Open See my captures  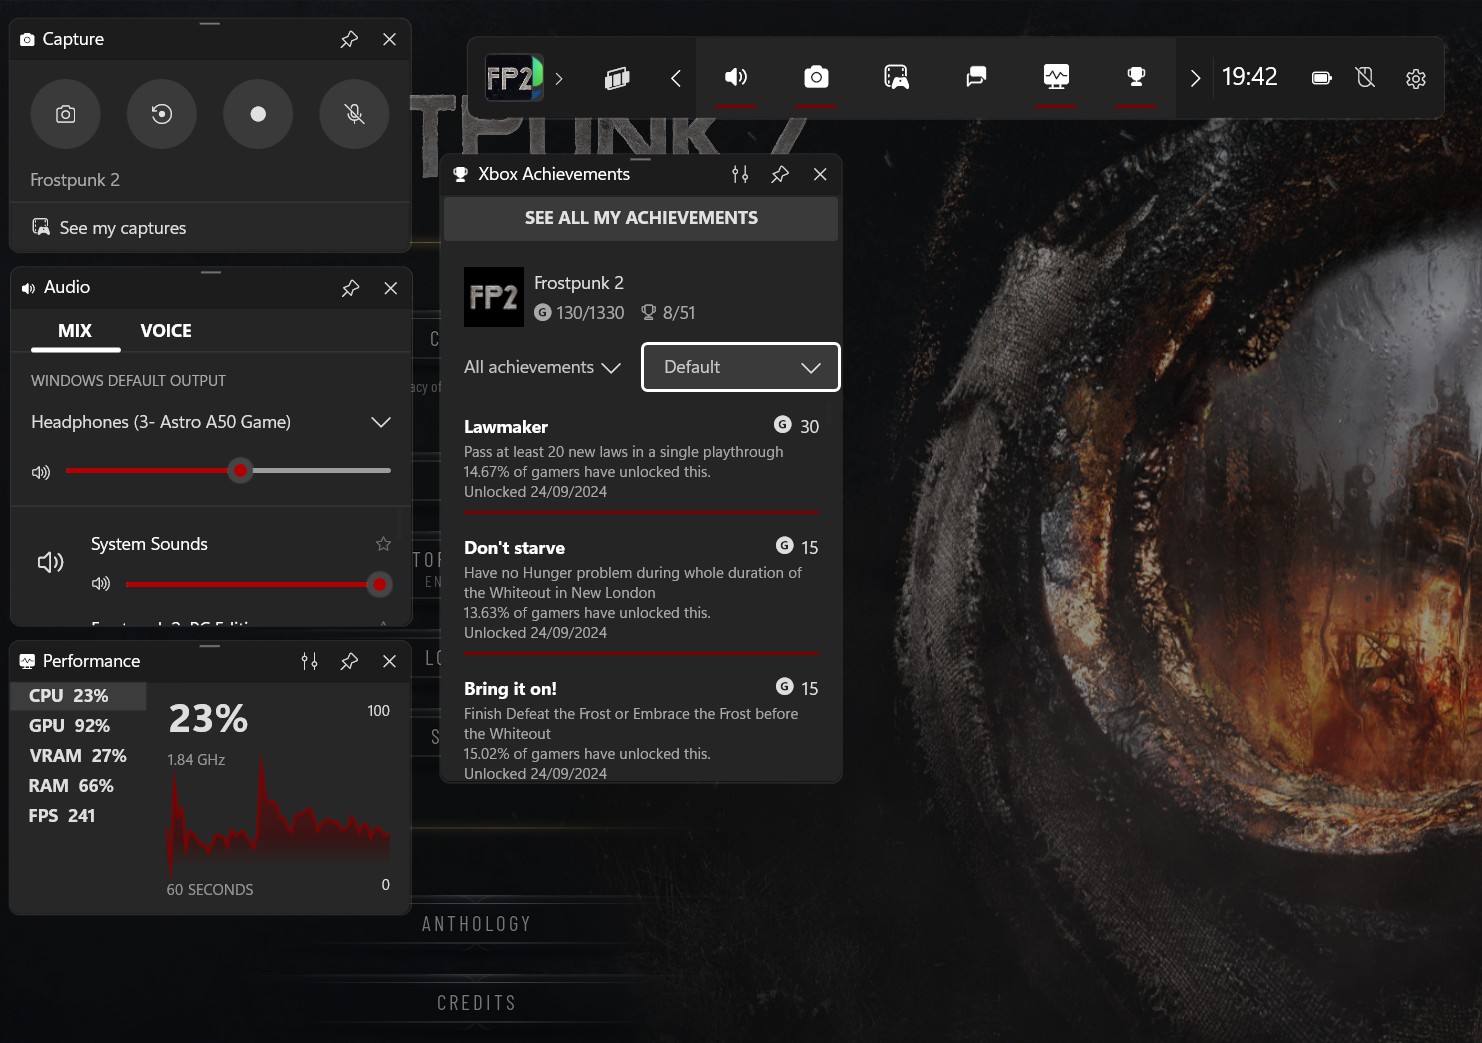(109, 228)
